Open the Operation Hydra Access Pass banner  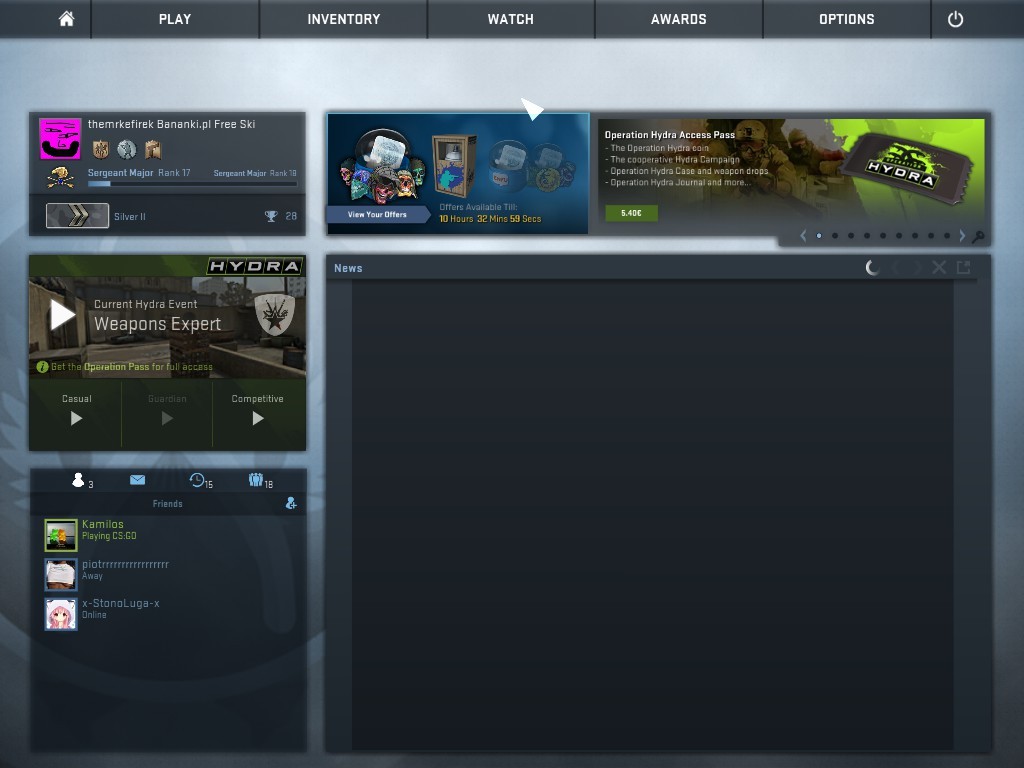coord(792,173)
